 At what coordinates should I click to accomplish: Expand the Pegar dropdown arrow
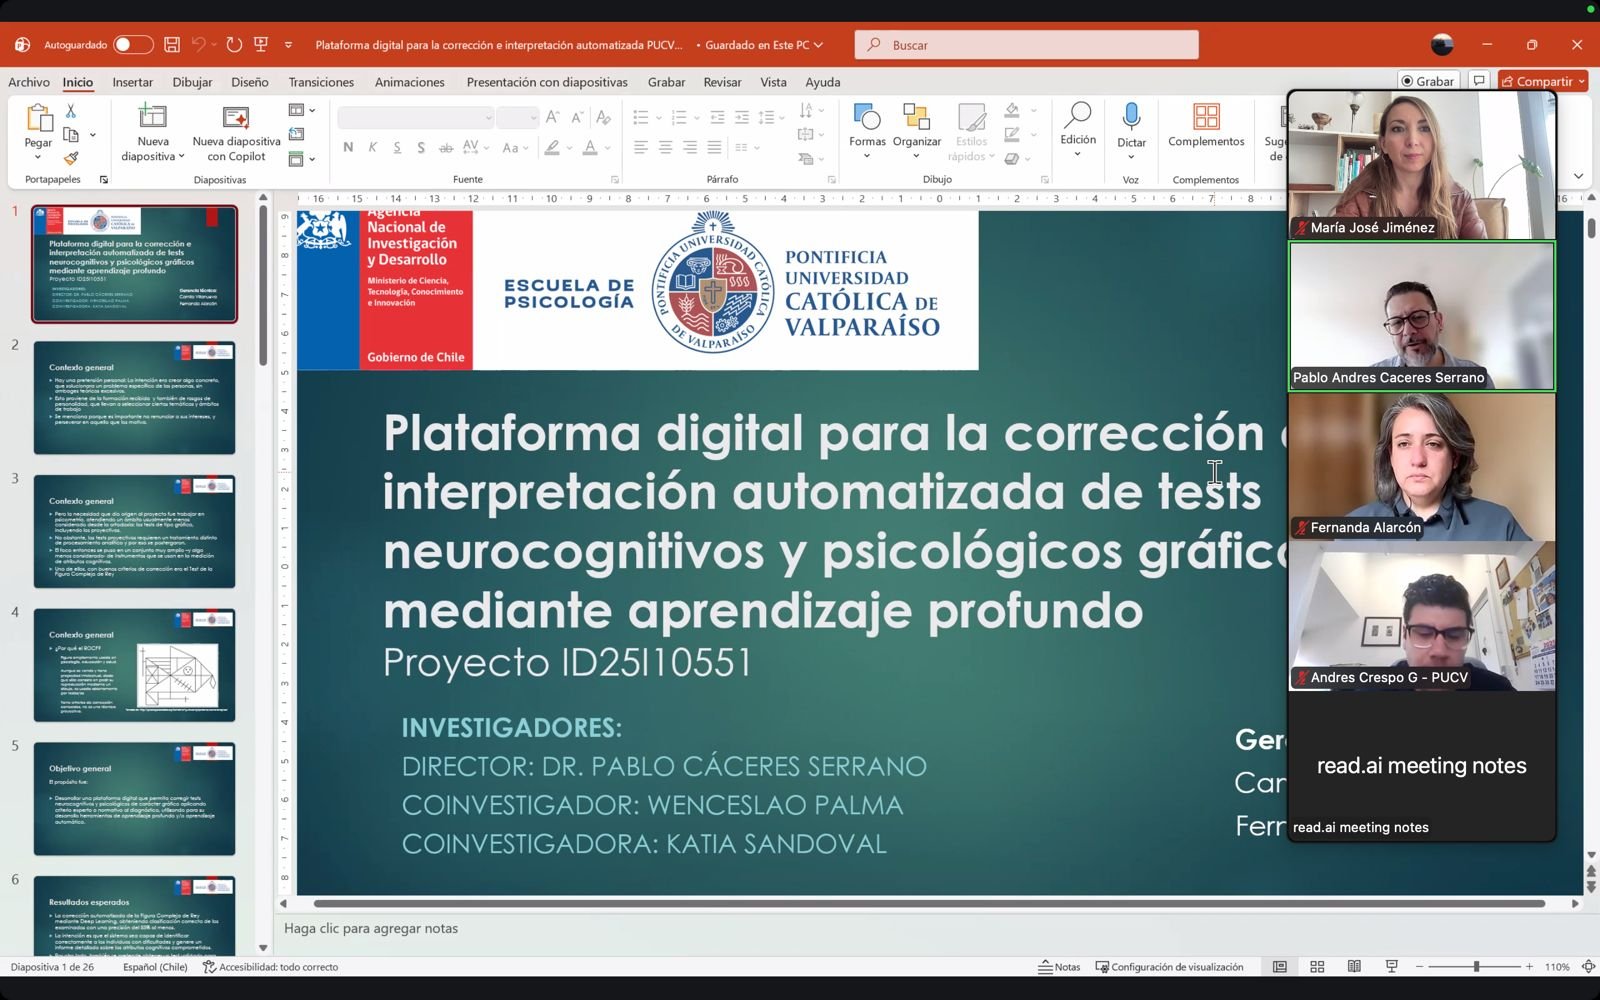coord(38,157)
